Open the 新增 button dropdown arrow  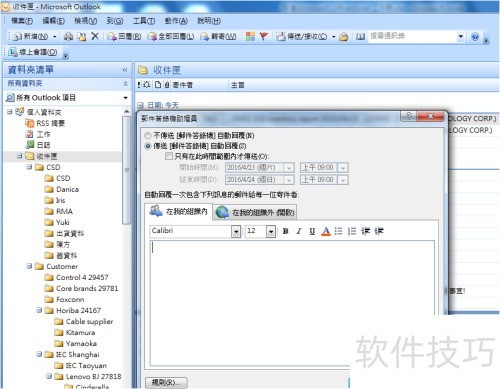55,37
